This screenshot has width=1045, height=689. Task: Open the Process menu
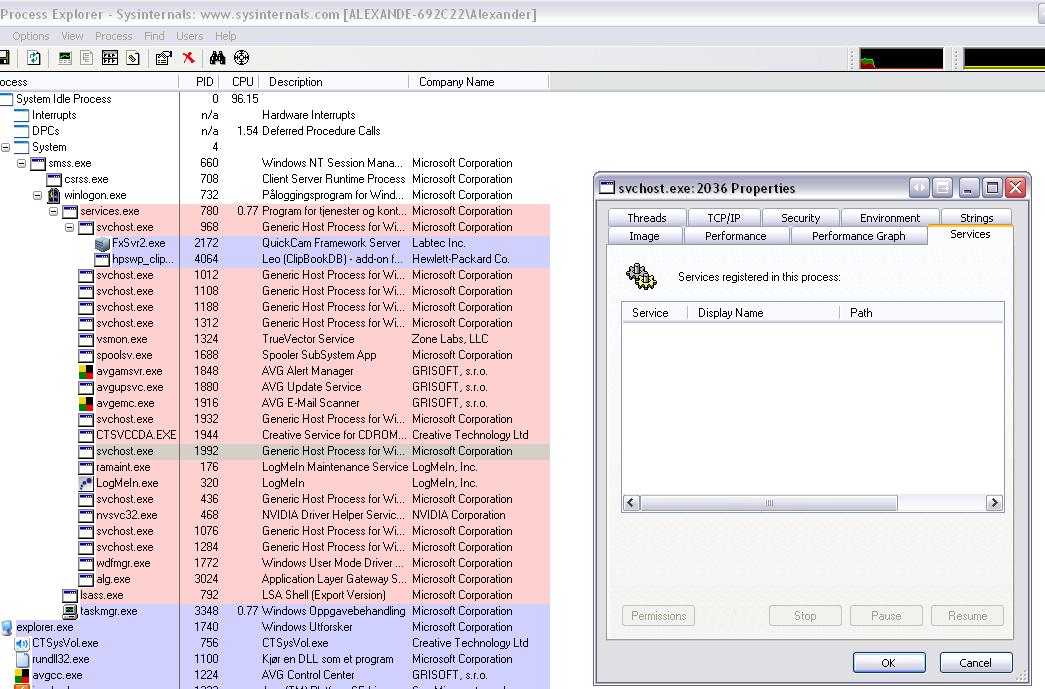(113, 36)
